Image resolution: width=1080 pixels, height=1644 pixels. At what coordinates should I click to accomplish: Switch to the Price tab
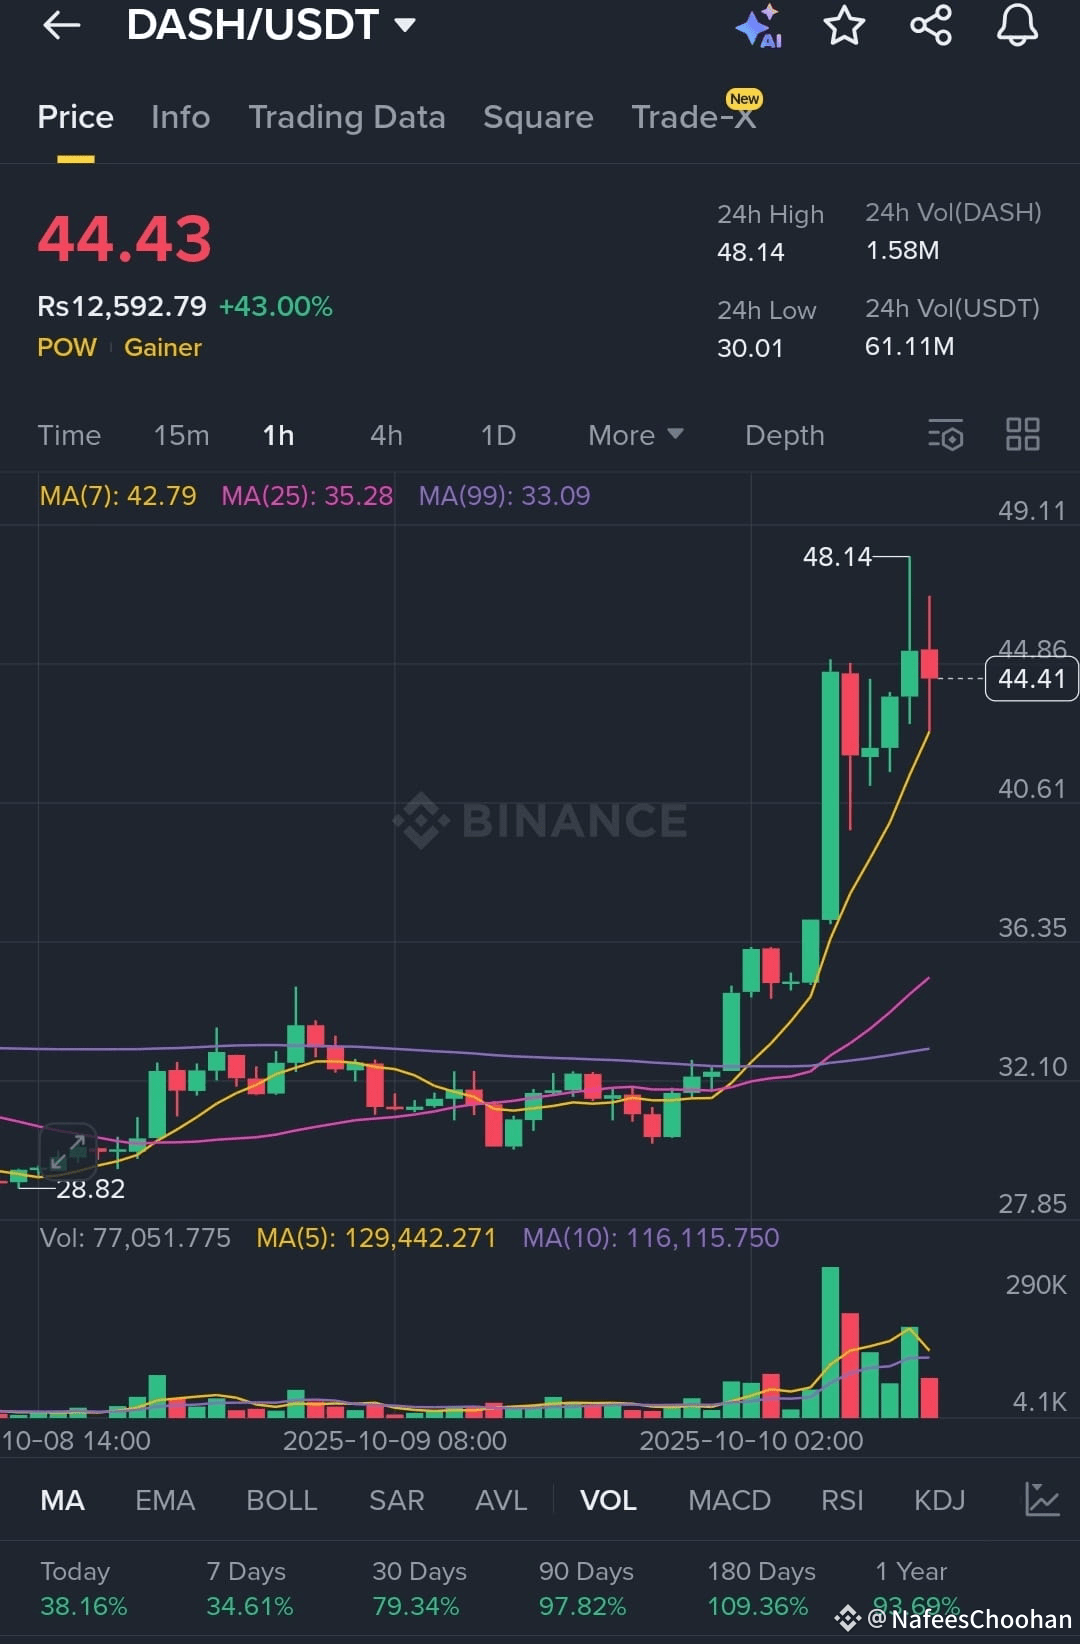75,117
